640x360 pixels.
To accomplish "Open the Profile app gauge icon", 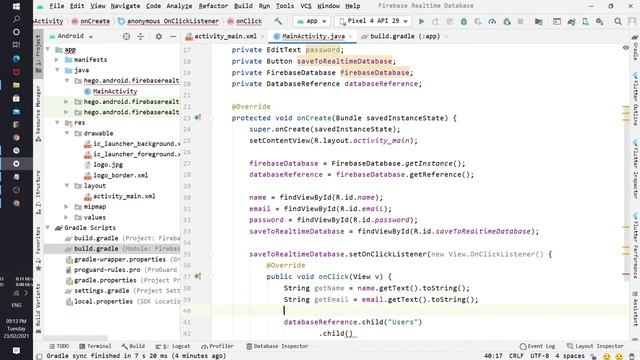I will click(x=492, y=21).
